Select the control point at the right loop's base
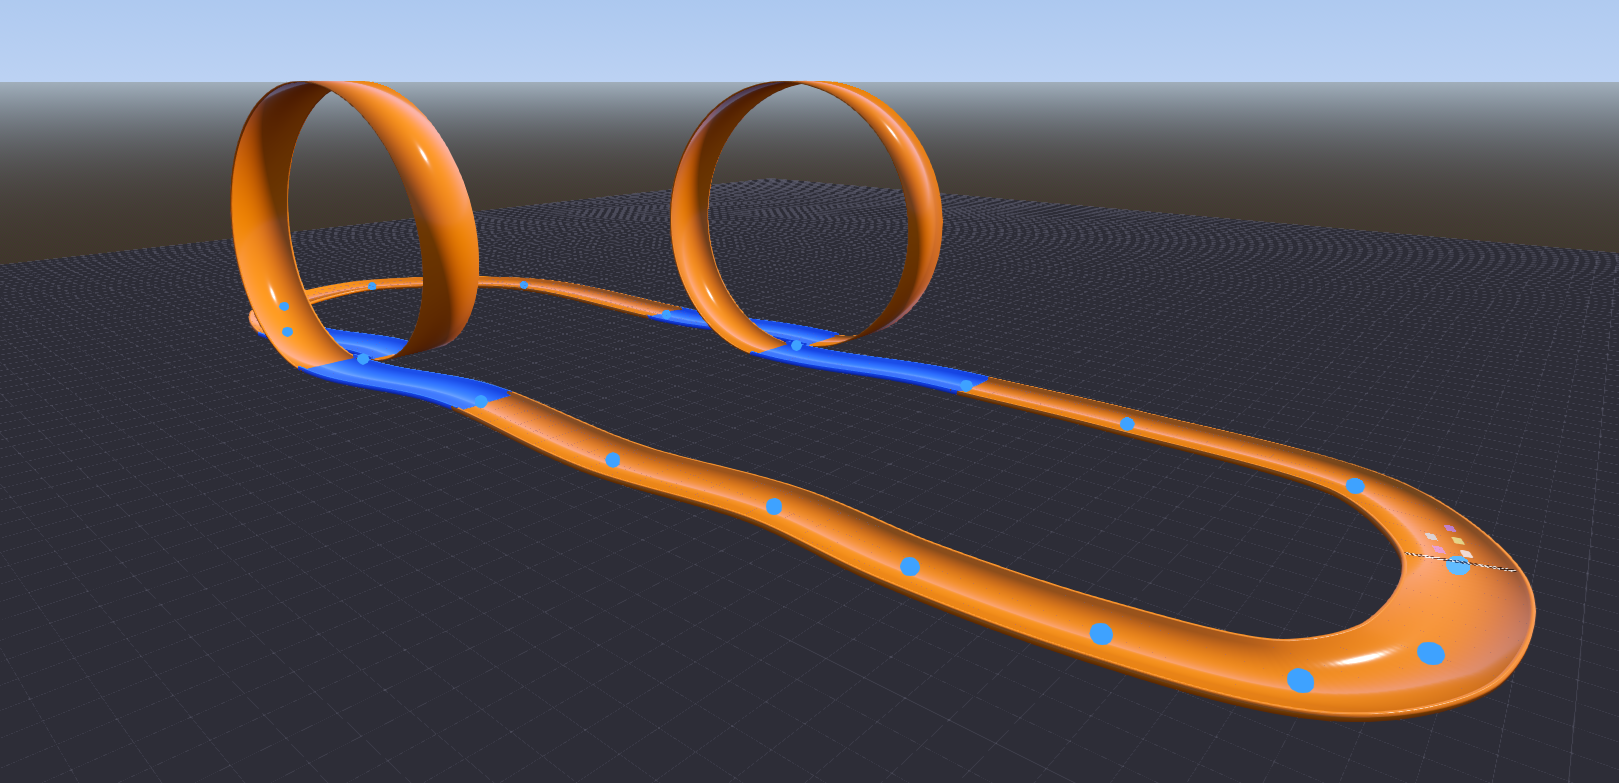 tap(797, 345)
